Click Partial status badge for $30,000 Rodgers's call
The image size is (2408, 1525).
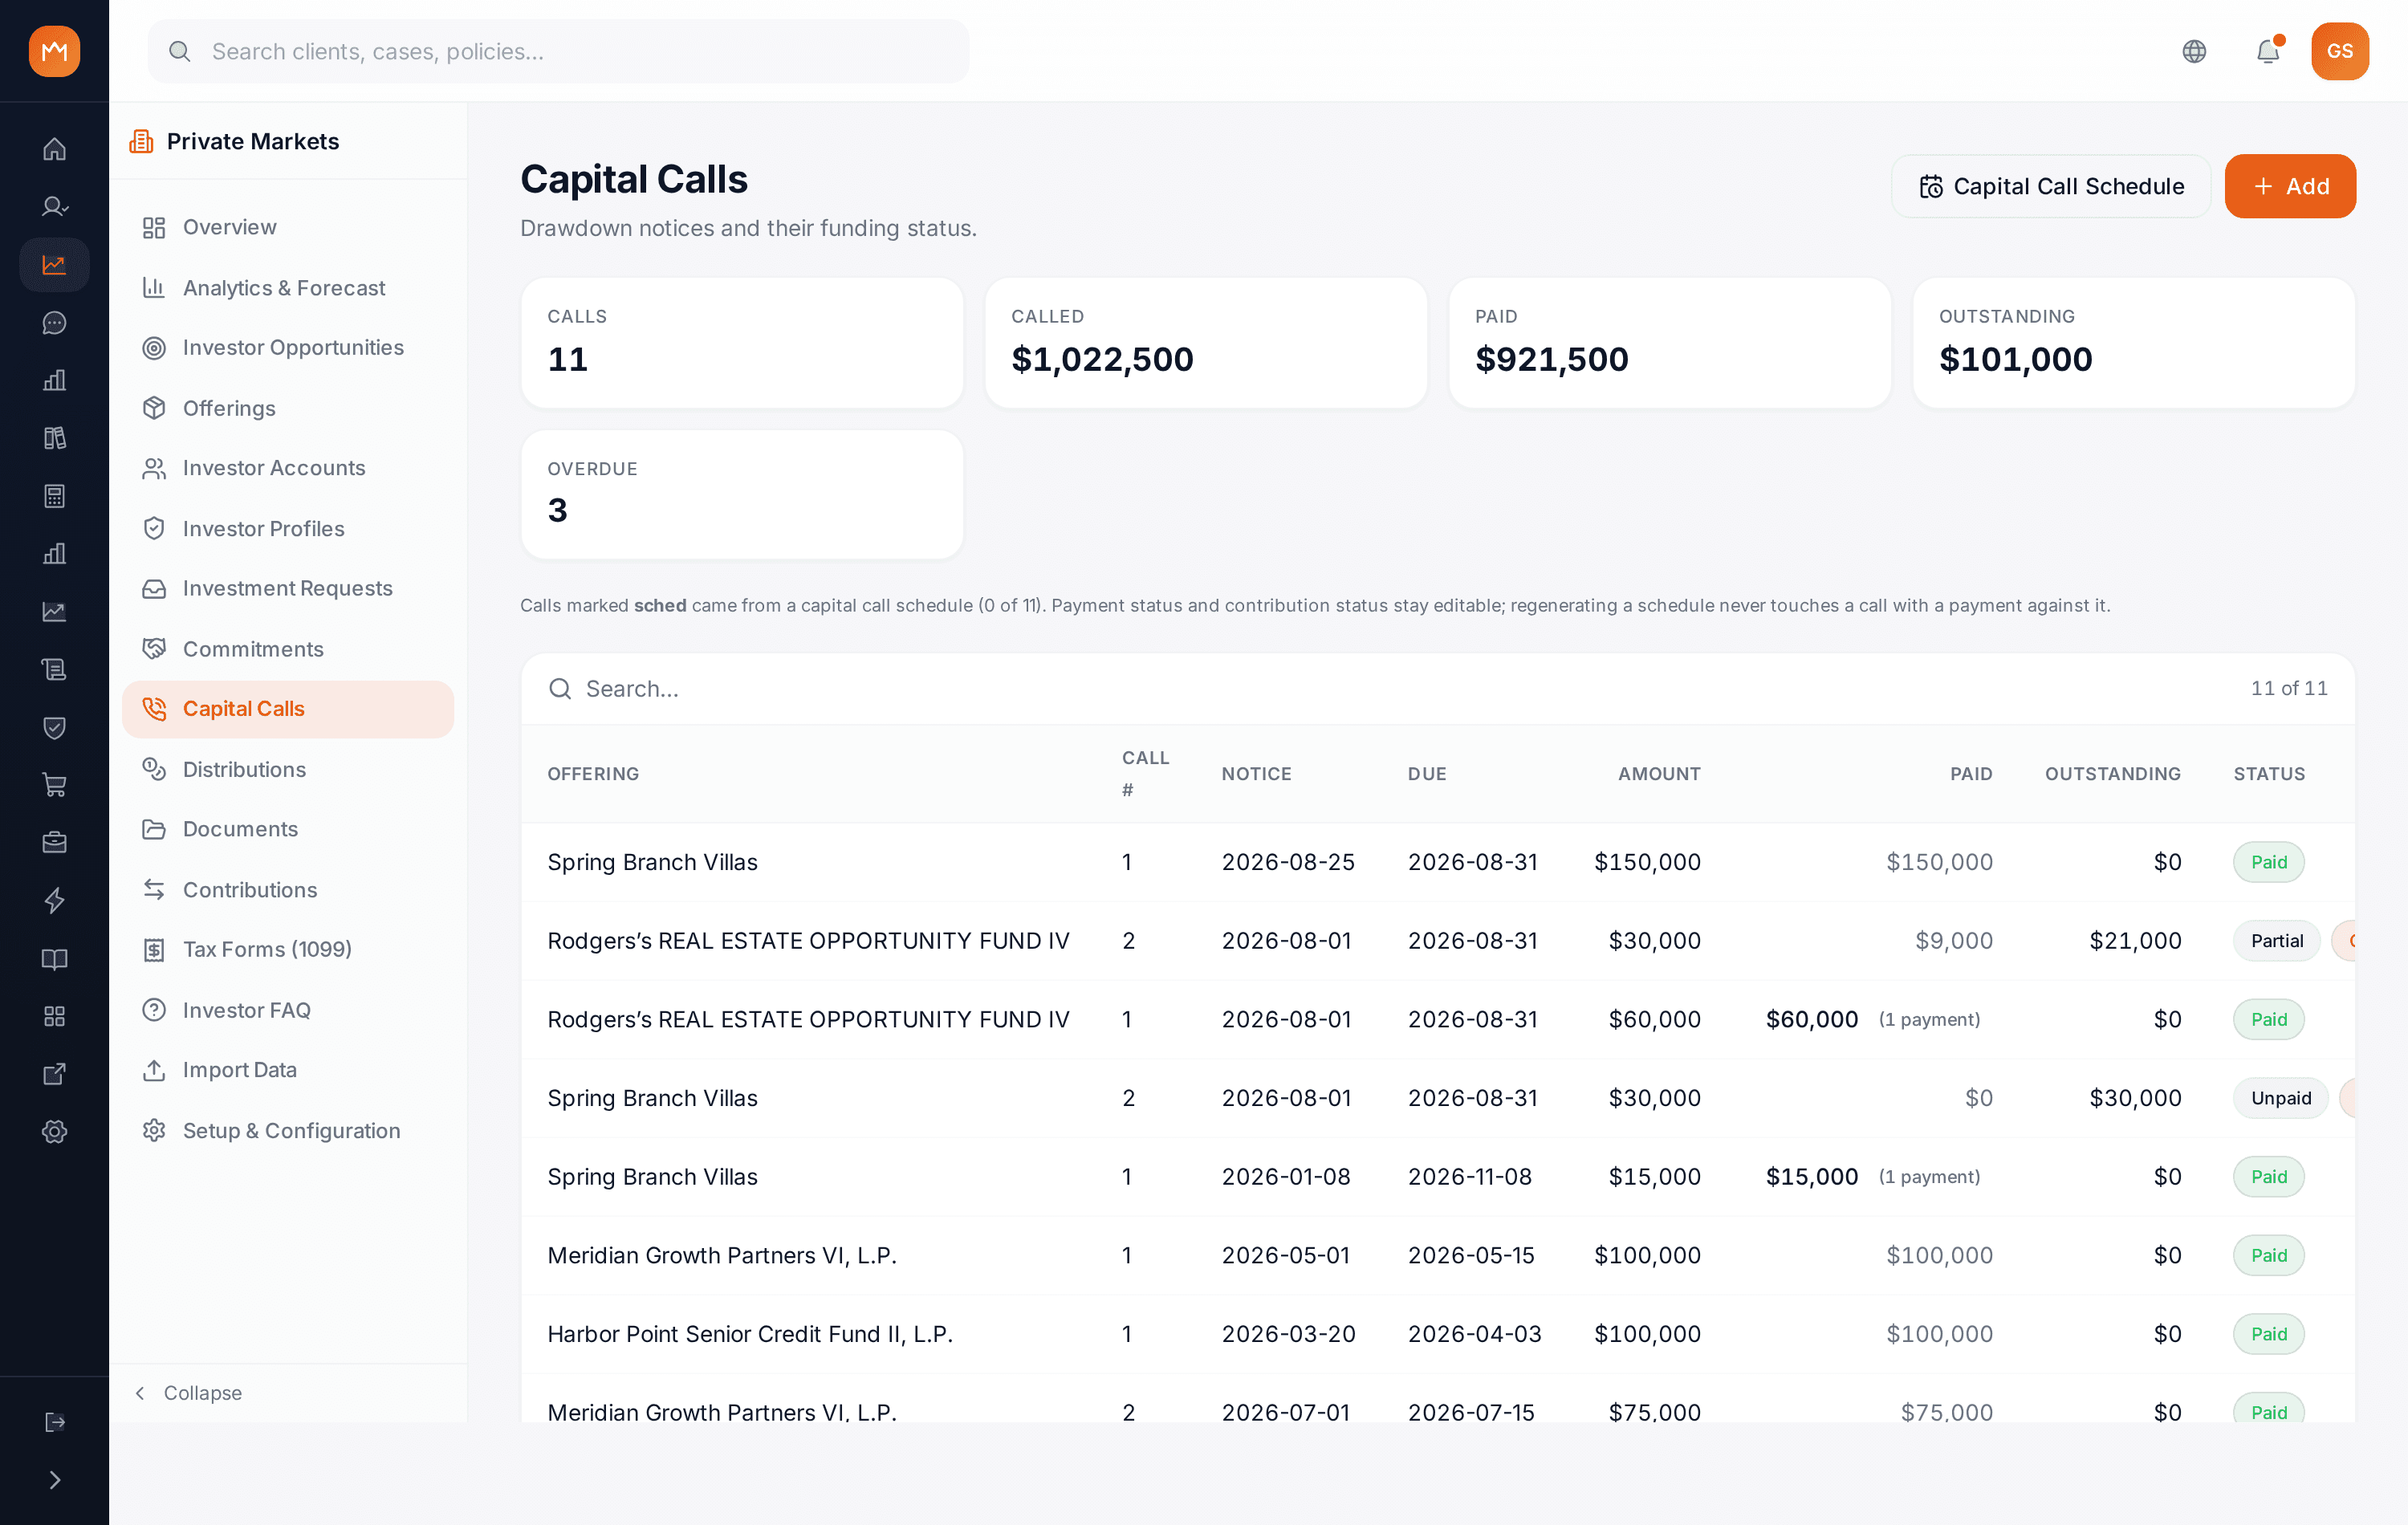click(x=2277, y=941)
